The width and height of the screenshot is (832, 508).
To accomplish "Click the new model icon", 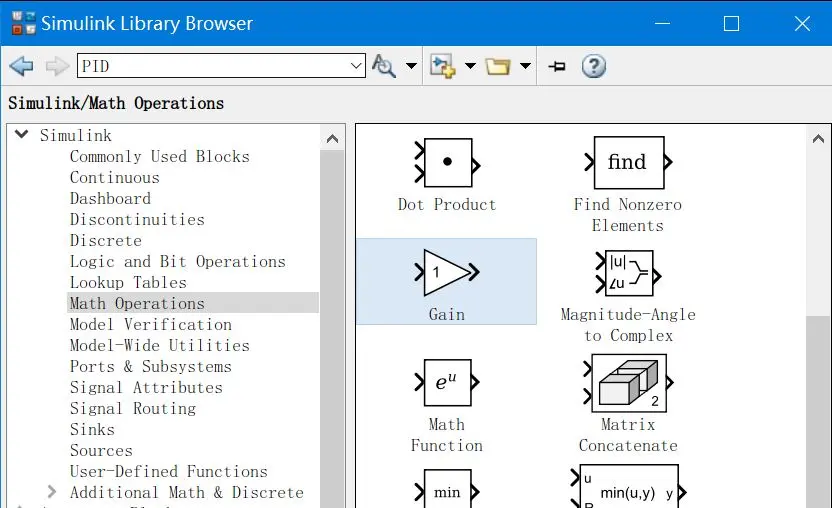I will pos(443,66).
